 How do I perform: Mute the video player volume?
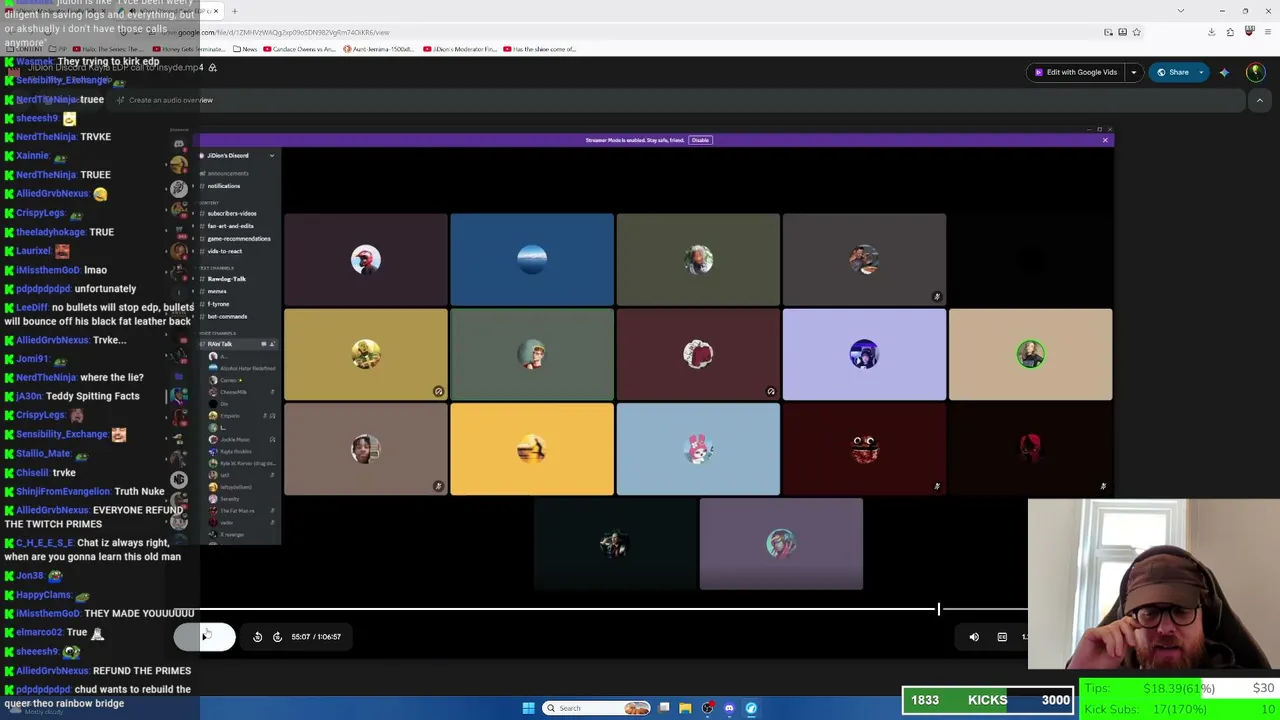click(x=974, y=637)
